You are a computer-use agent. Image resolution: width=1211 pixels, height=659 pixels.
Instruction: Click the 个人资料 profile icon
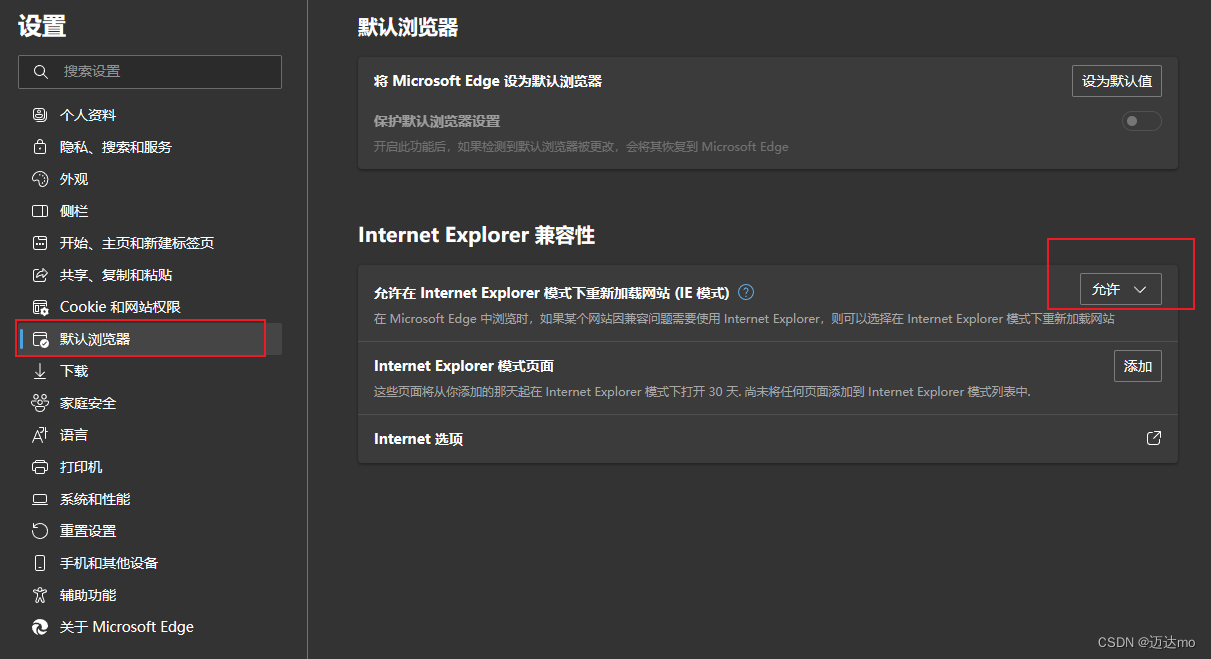[x=40, y=115]
